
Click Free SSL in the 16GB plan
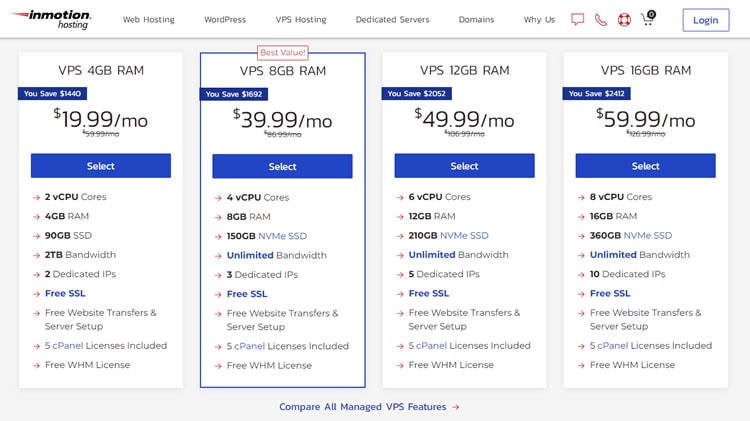click(610, 293)
